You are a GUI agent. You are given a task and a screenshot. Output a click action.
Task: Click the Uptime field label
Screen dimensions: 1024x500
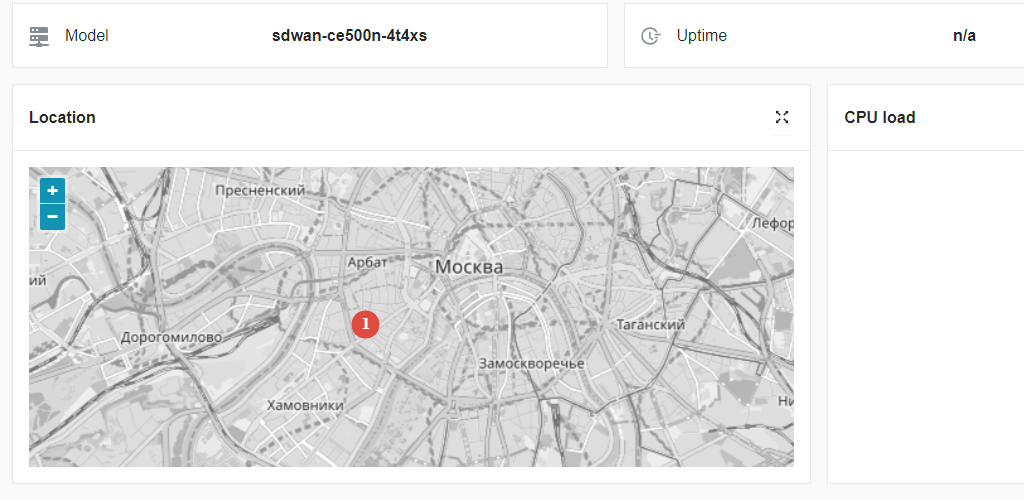click(x=701, y=36)
